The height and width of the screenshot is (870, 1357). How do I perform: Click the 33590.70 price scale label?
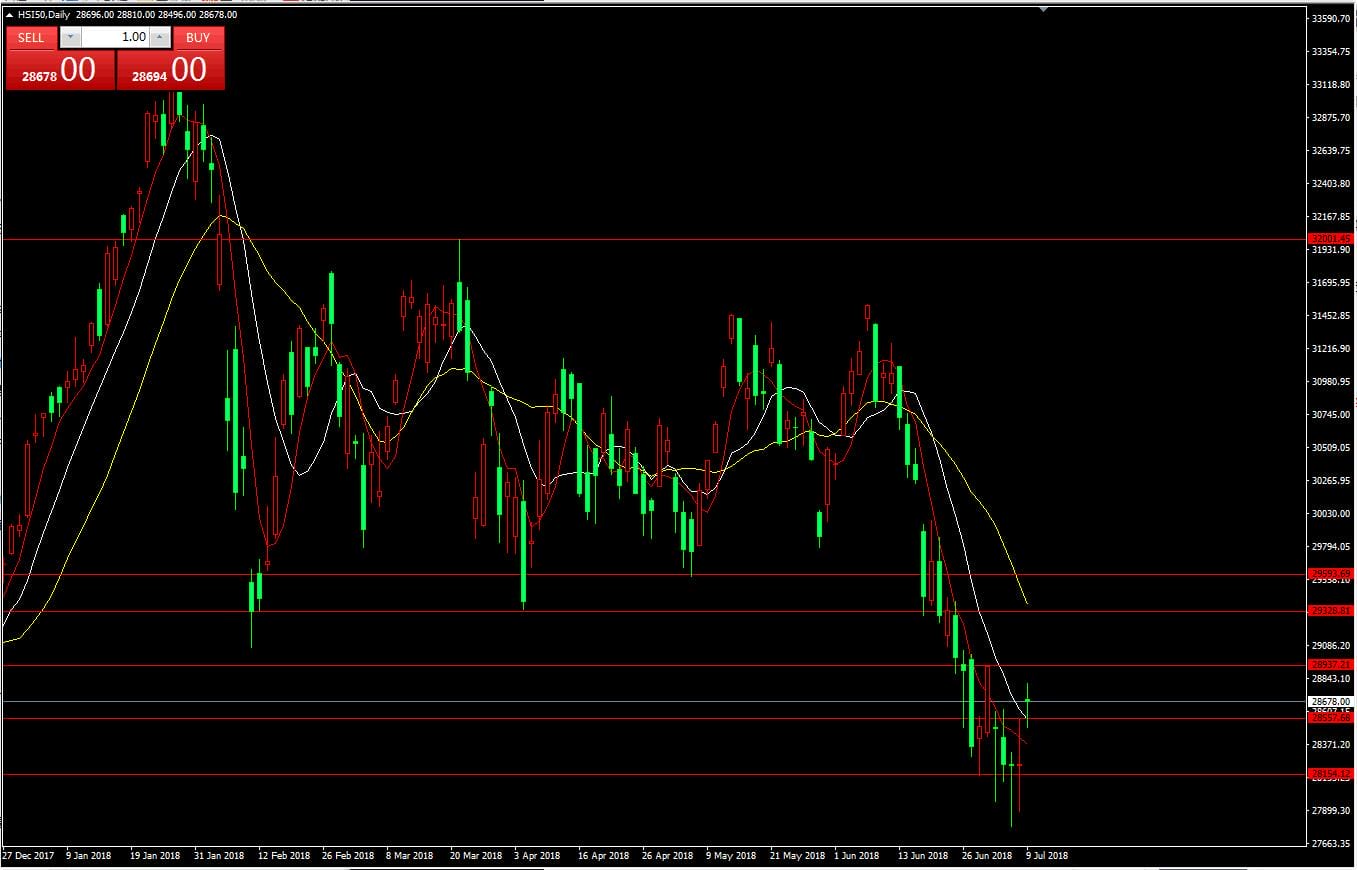pyautogui.click(x=1332, y=19)
